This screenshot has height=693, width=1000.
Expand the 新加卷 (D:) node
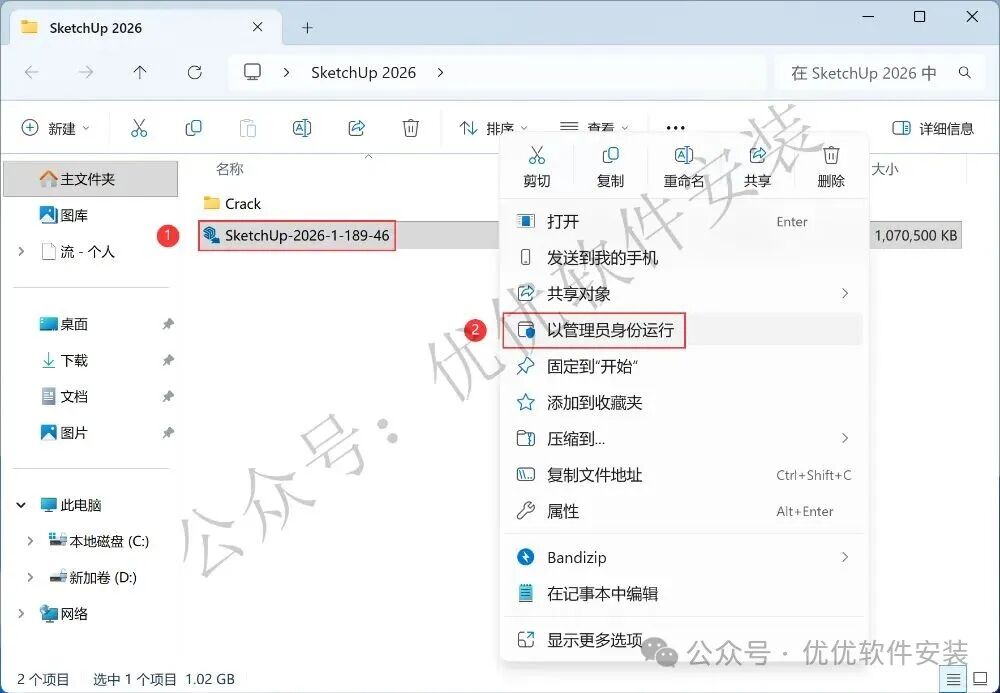coord(30,578)
